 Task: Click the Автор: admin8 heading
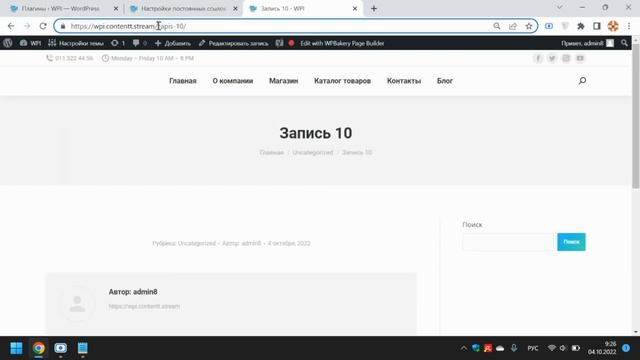point(133,292)
